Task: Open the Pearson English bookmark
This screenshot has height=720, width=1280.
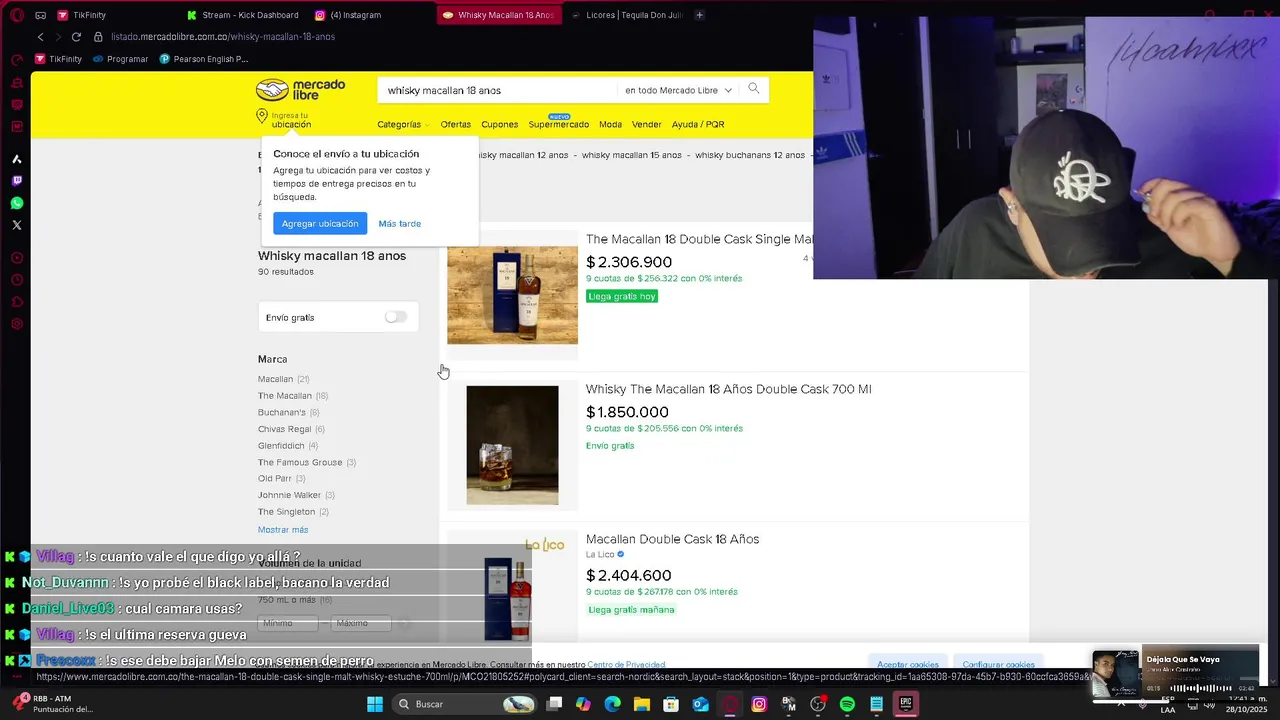Action: click(203, 59)
